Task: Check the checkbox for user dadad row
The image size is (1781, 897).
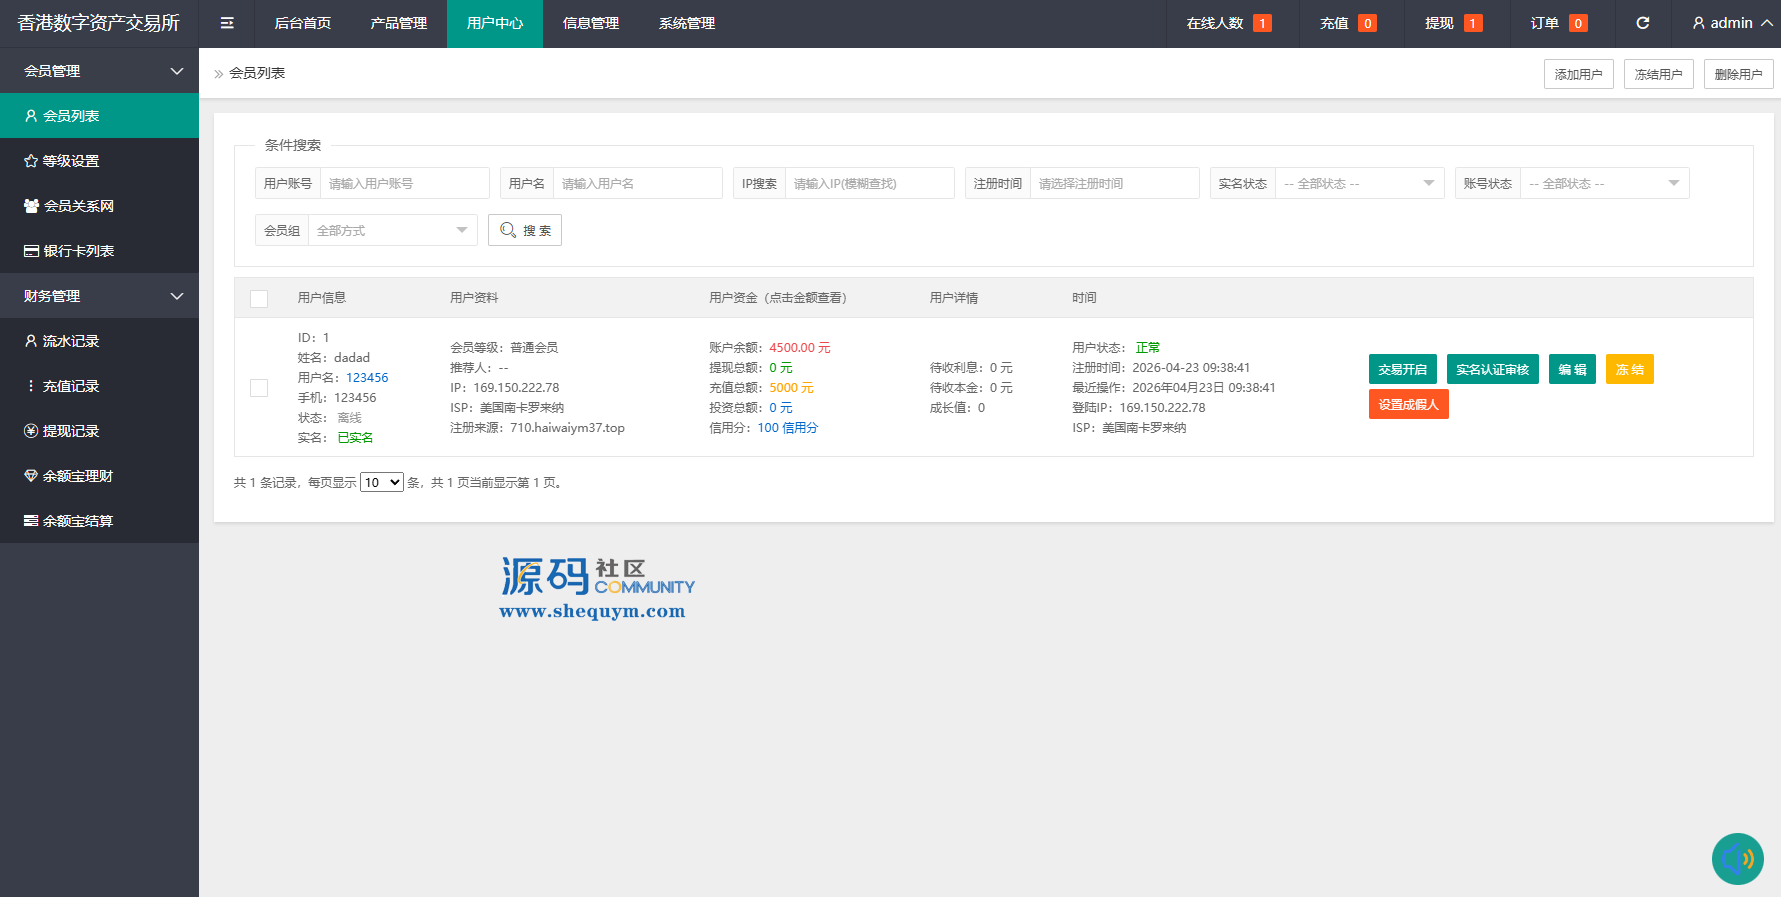Action: (x=259, y=388)
